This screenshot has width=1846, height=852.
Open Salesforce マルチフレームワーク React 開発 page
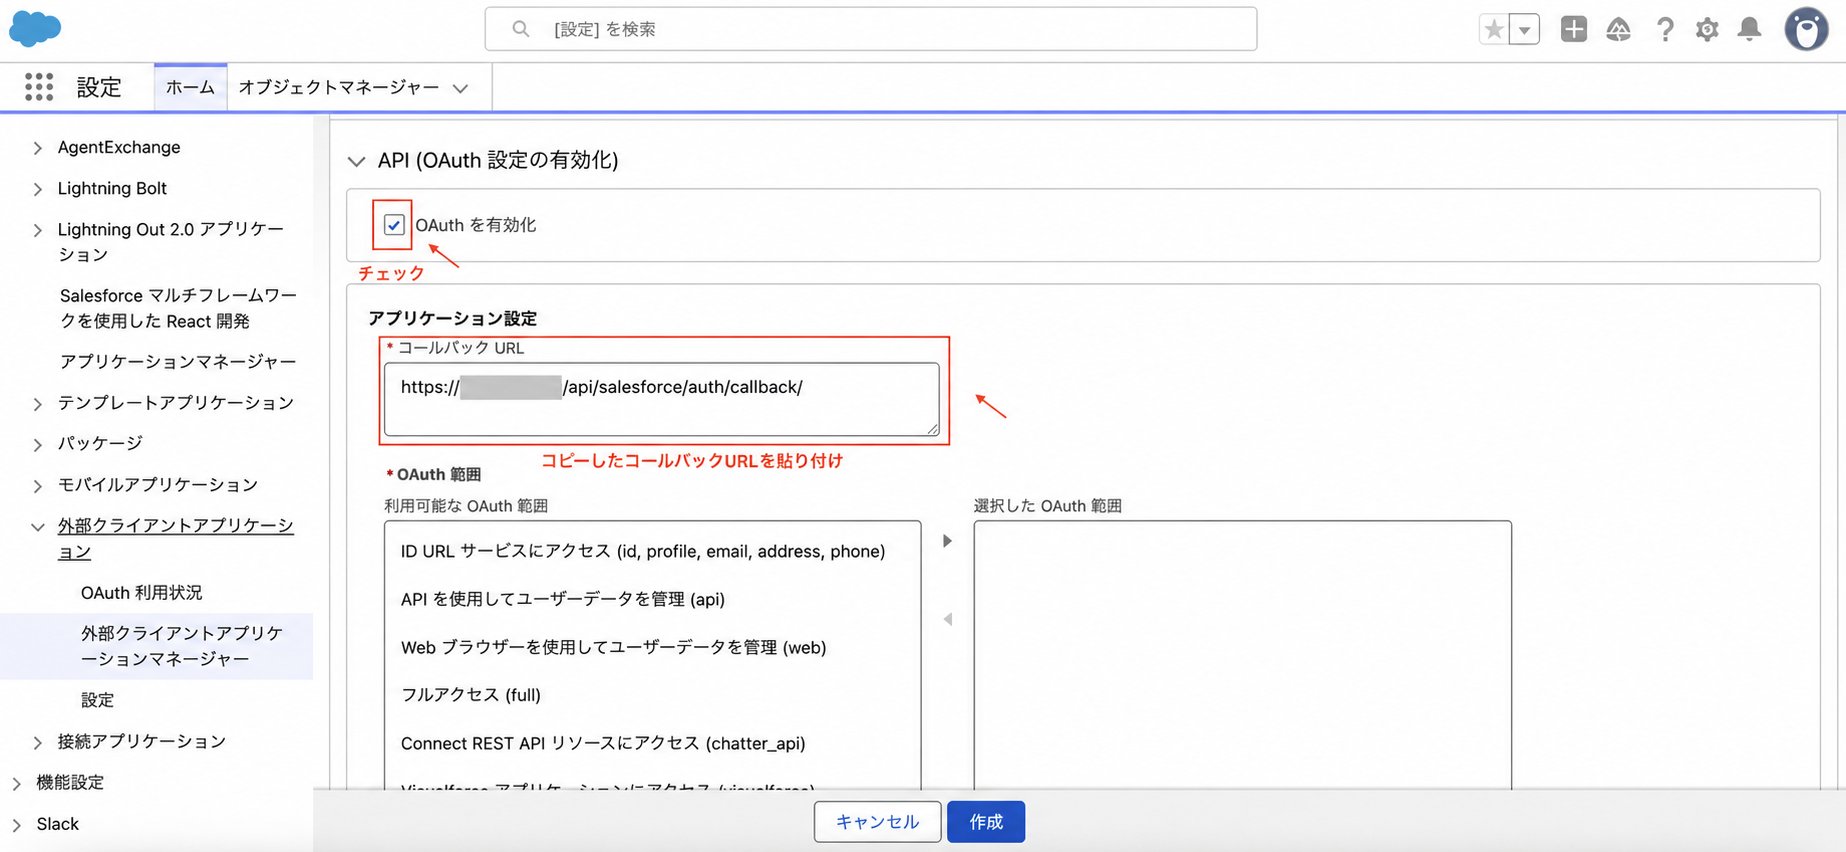click(x=178, y=308)
